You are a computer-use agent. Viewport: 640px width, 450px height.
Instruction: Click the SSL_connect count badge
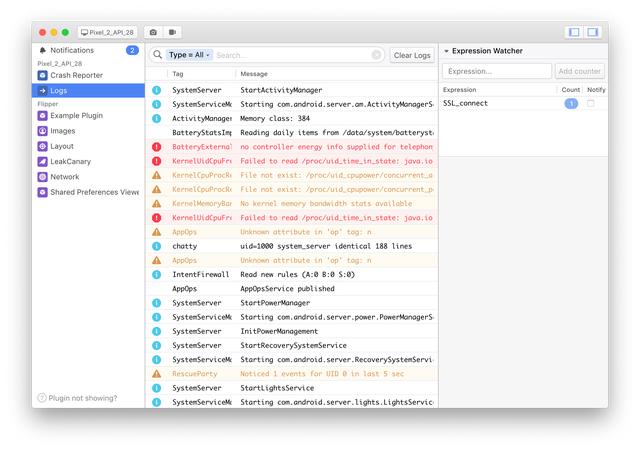571,103
